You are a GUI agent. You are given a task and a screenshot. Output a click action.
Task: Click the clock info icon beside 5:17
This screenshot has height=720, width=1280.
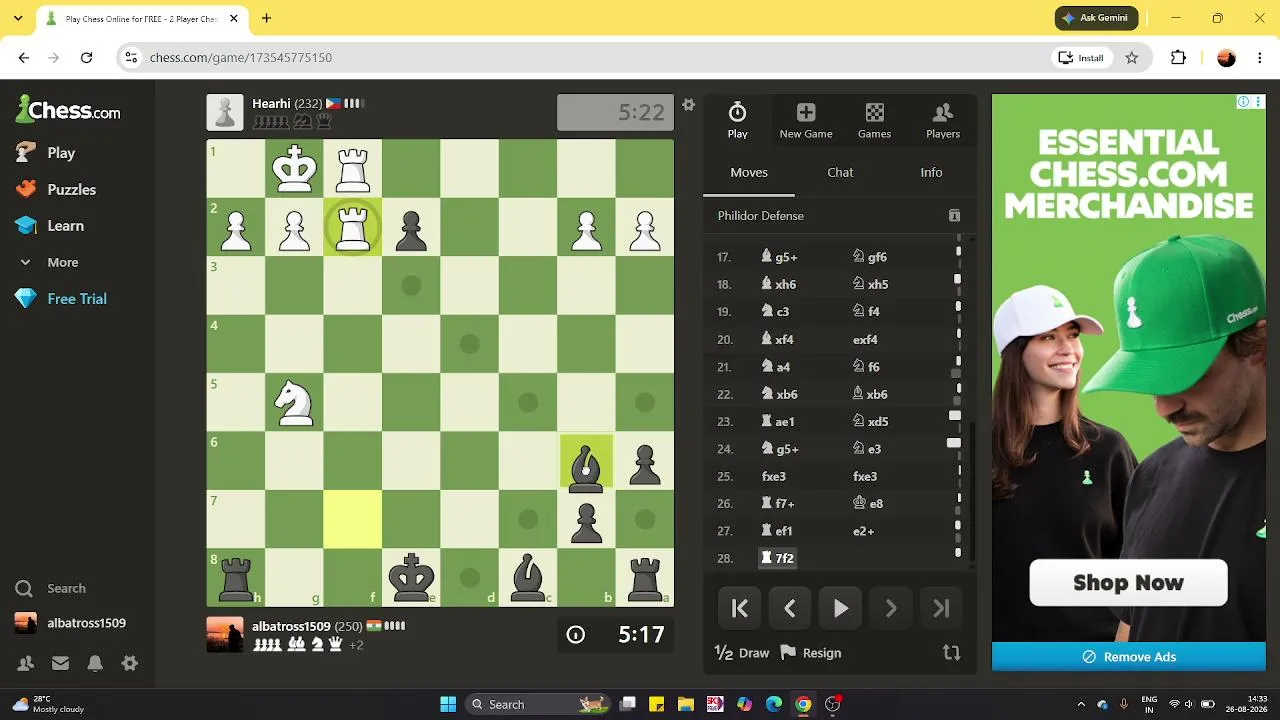(x=575, y=635)
